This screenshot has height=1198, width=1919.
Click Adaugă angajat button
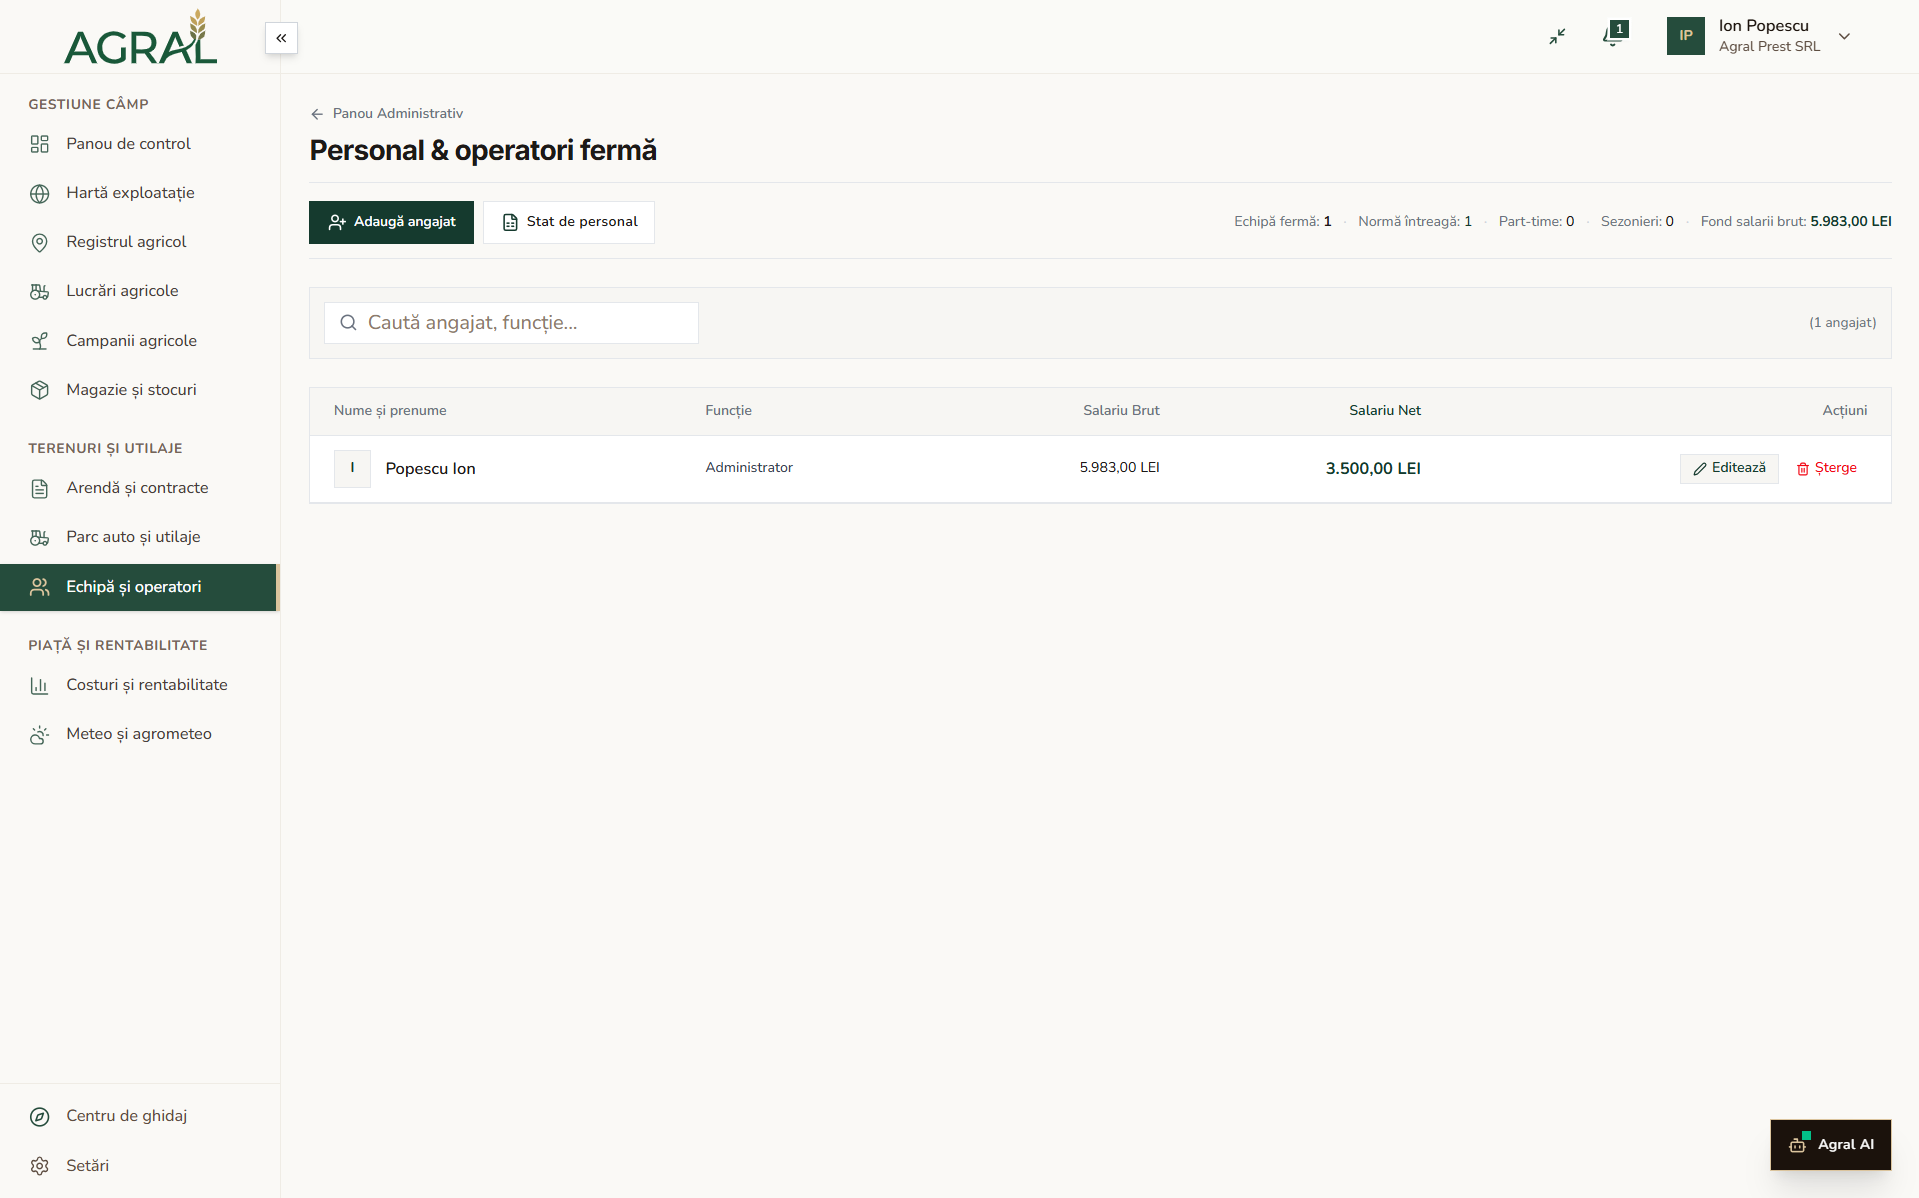coord(391,222)
